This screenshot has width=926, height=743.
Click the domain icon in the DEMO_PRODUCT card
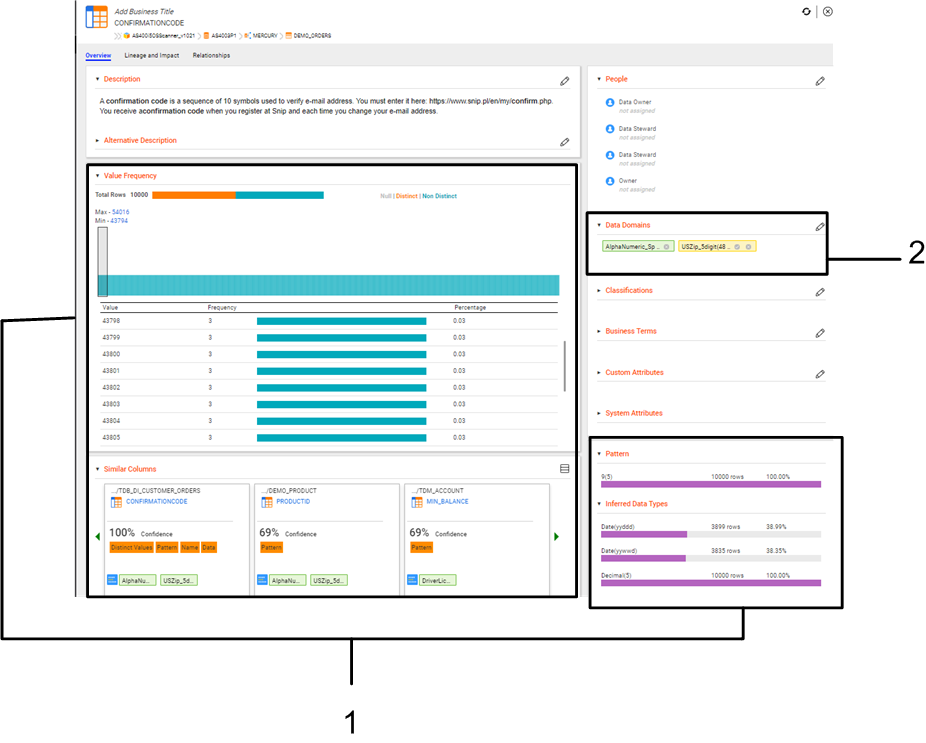pyautogui.click(x=262, y=580)
